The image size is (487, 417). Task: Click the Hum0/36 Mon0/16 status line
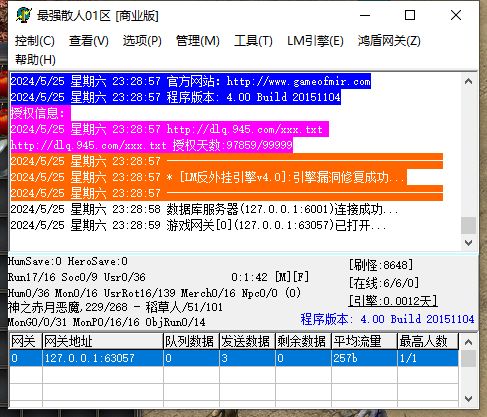[154, 293]
